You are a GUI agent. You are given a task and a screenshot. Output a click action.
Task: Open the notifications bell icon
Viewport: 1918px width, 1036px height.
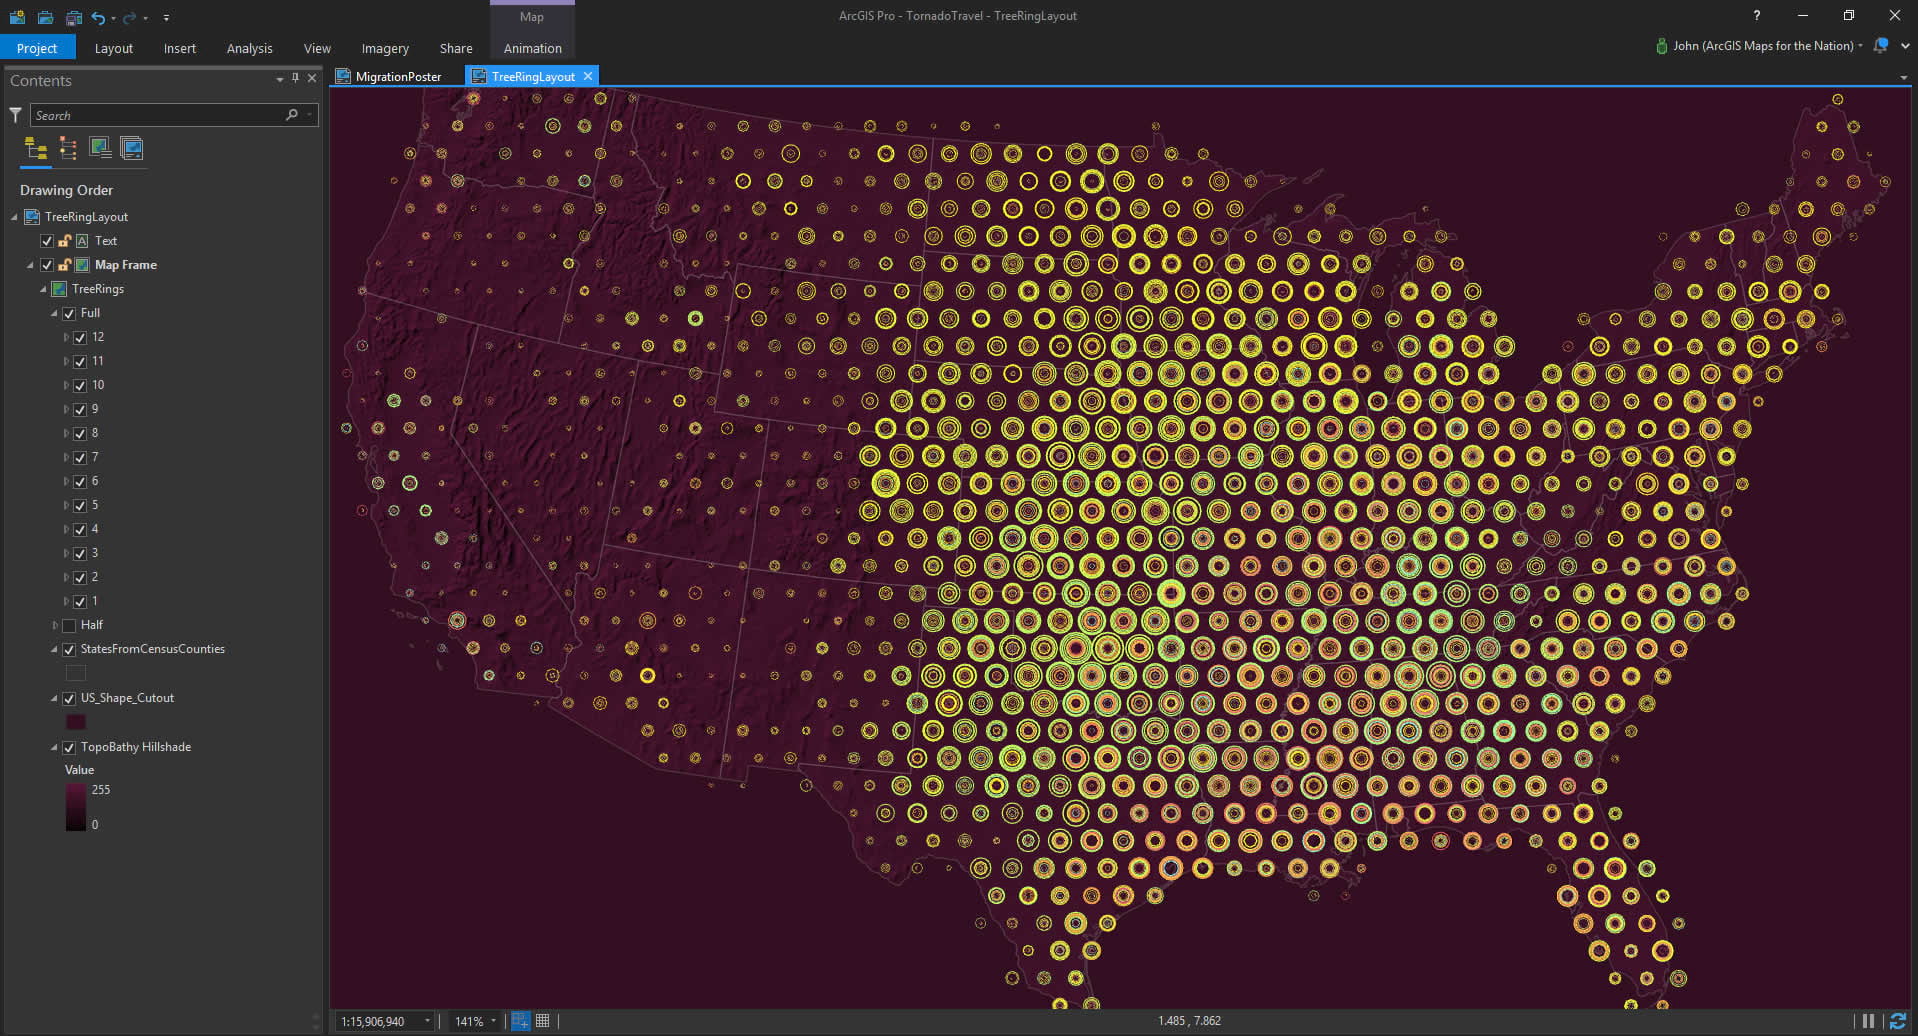click(x=1881, y=46)
